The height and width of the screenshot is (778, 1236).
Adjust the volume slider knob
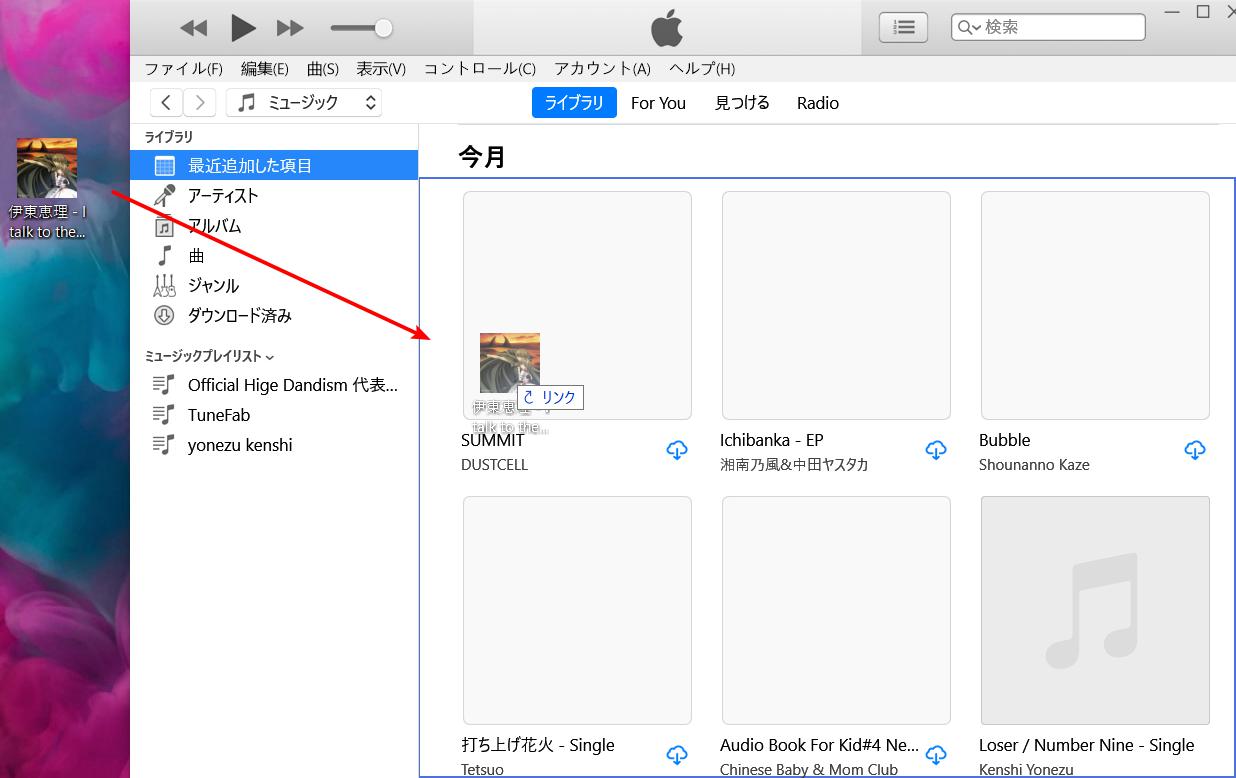[x=383, y=28]
